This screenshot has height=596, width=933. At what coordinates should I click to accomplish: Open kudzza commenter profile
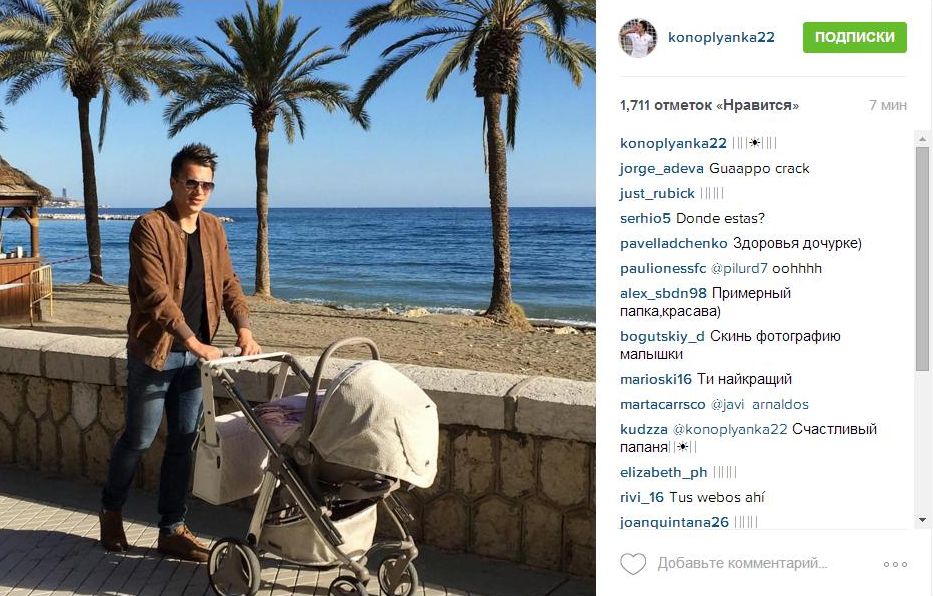point(644,429)
